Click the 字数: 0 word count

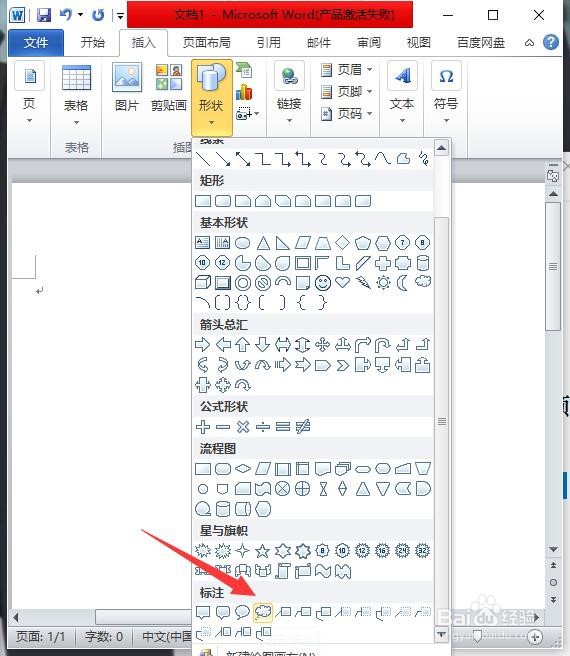pyautogui.click(x=104, y=637)
